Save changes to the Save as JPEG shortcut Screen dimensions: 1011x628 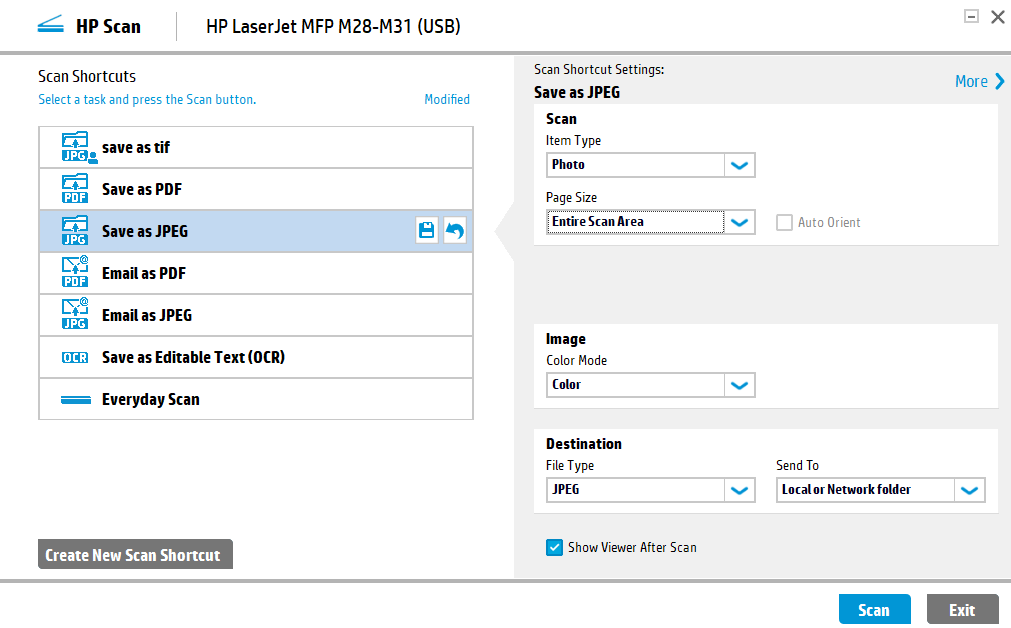coord(427,230)
